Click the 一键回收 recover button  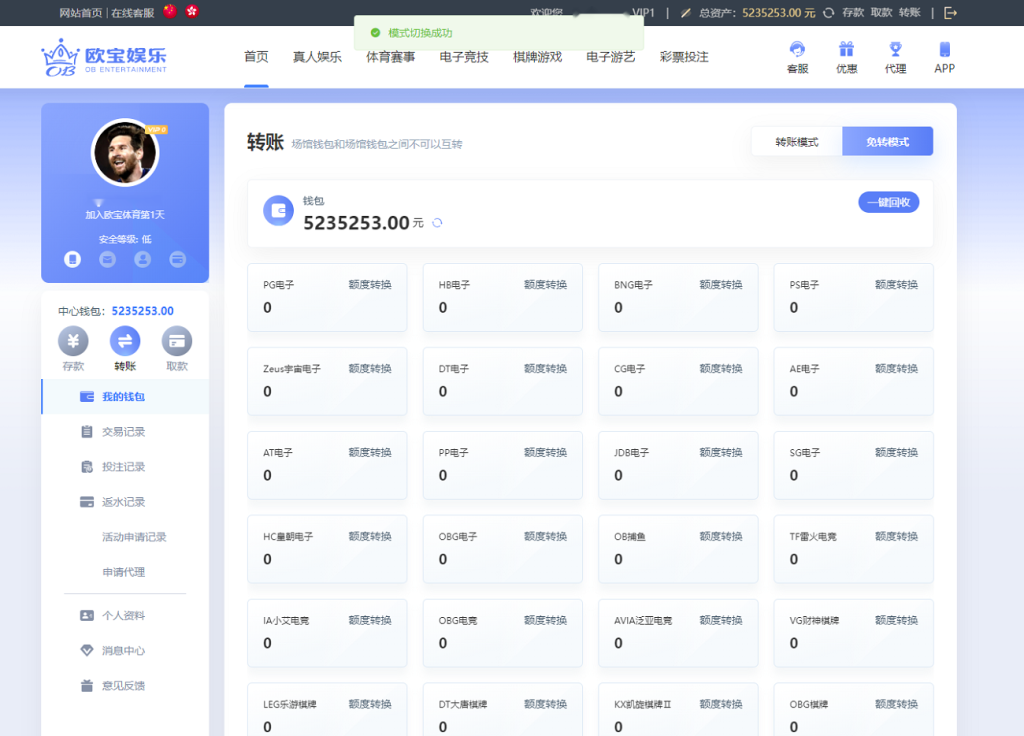click(x=888, y=202)
